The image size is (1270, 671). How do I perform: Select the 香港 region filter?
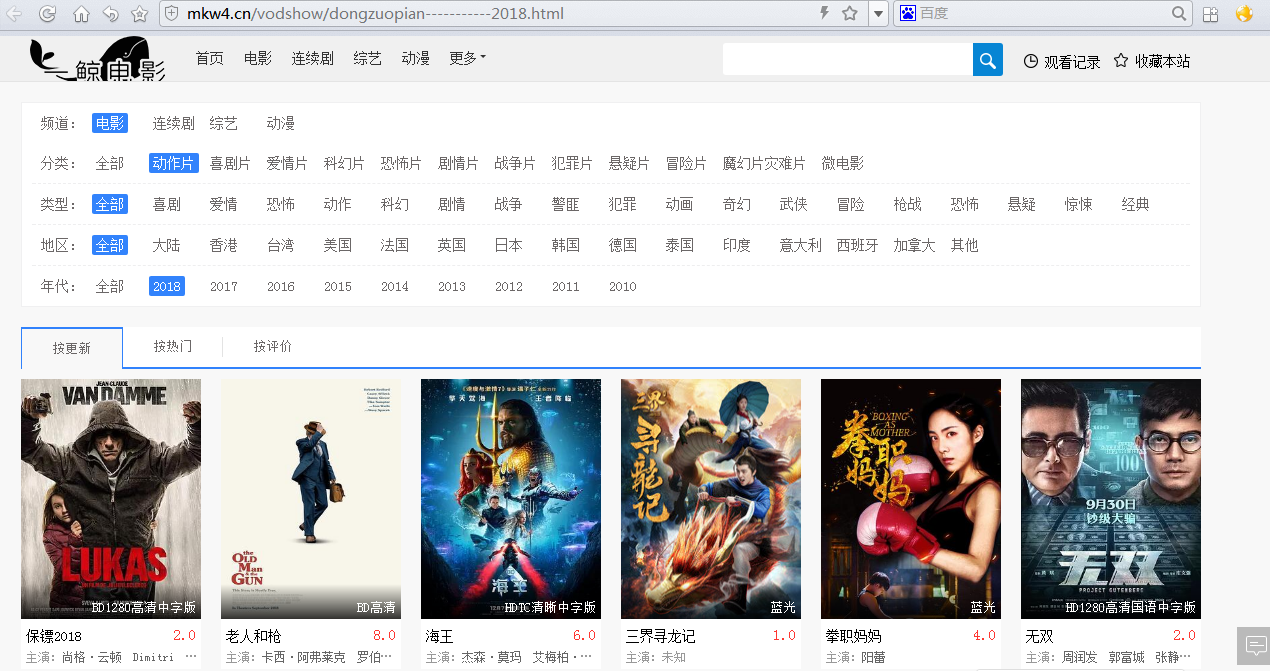coord(223,244)
